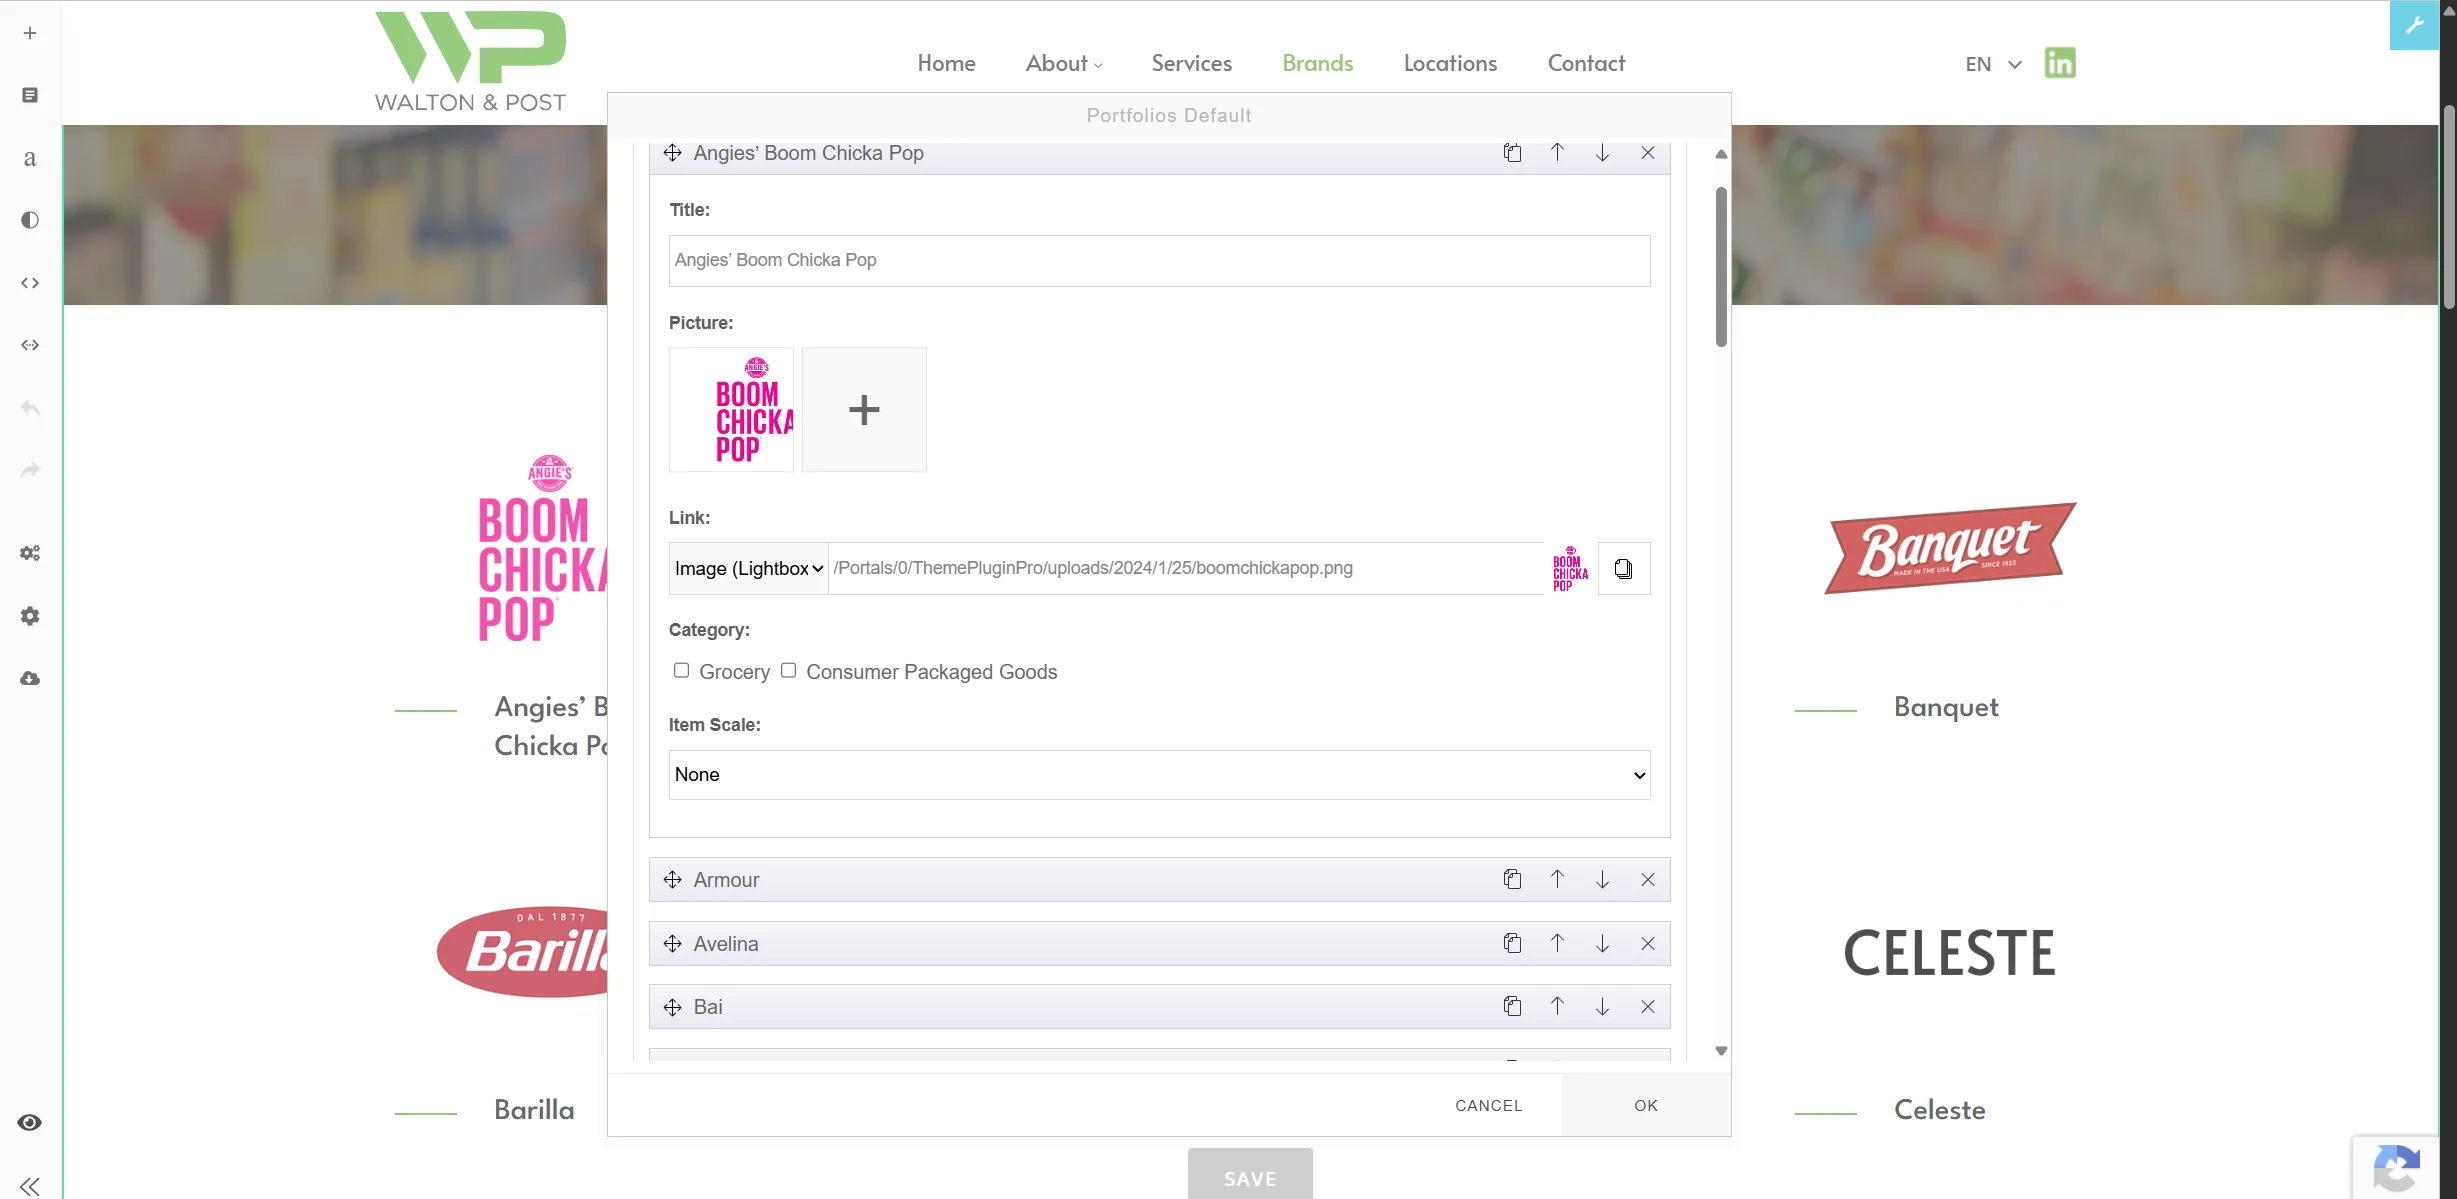The height and width of the screenshot is (1199, 2457).
Task: Click the SAVE button below dialog
Action: pyautogui.click(x=1250, y=1174)
